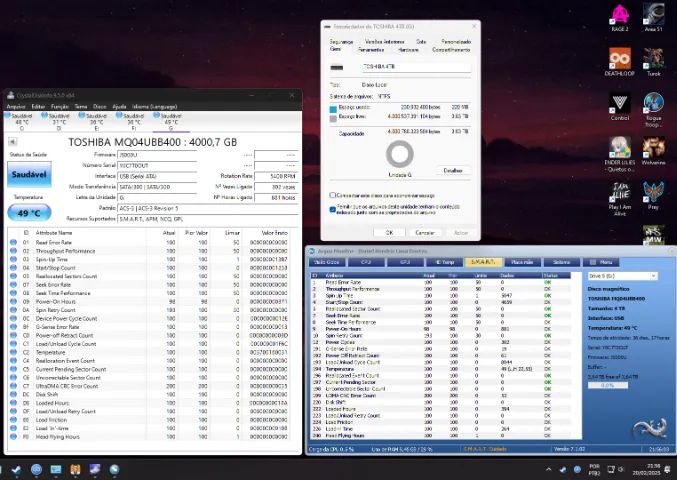
Task: Open the Arquivo menu in CrystalDiskInfo
Action: pyautogui.click(x=16, y=107)
